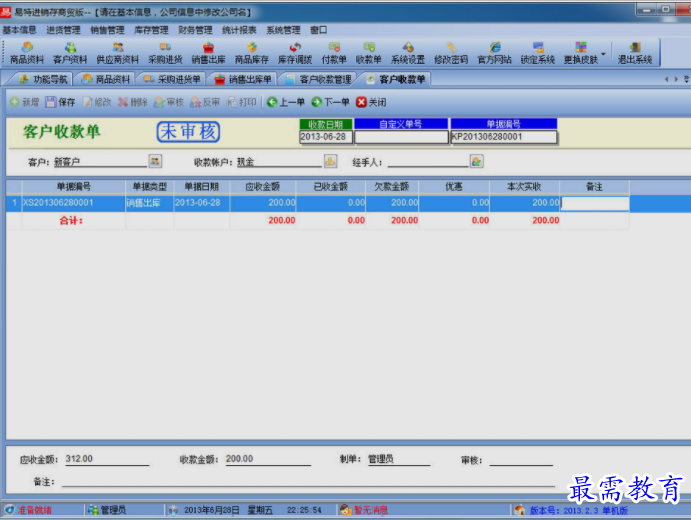Switch to 采购进货单 tab
This screenshot has height=520, width=691.
pyautogui.click(x=172, y=79)
